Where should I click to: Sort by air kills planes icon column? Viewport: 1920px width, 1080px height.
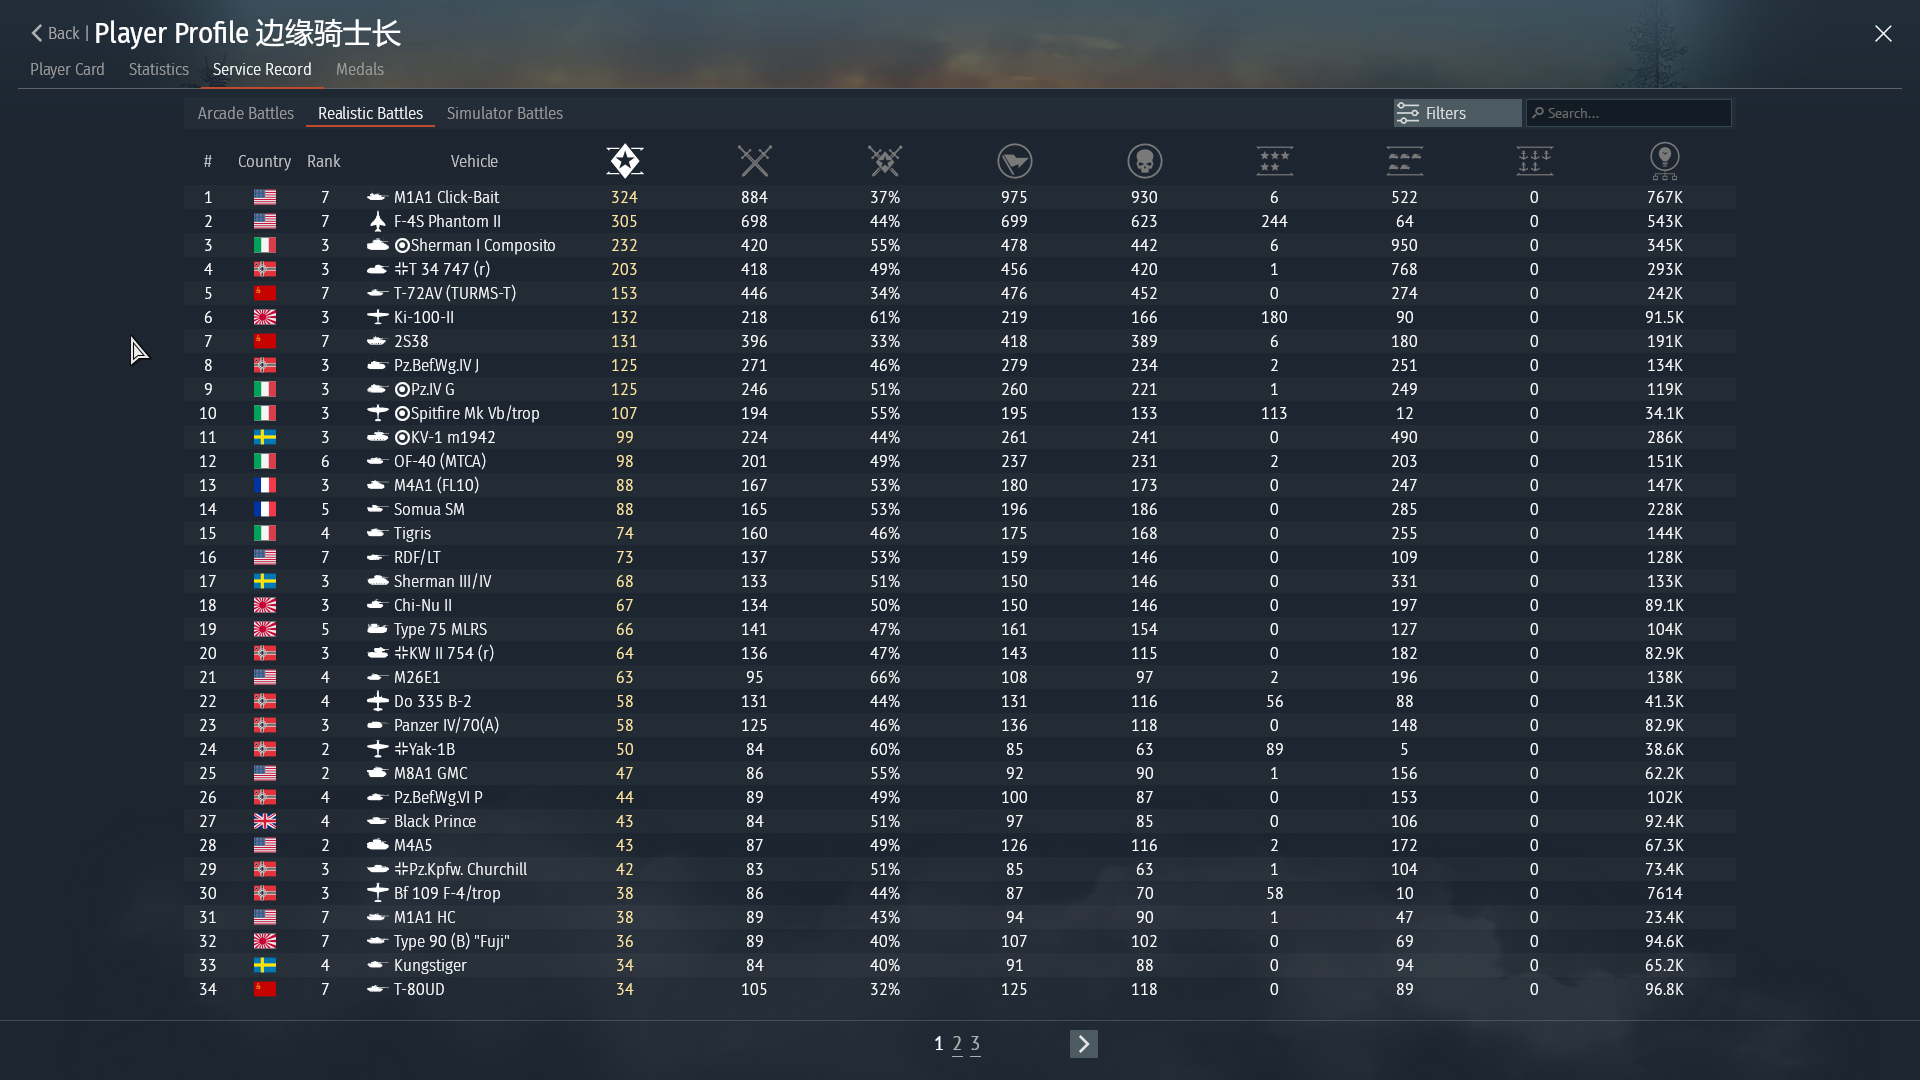coord(1274,161)
